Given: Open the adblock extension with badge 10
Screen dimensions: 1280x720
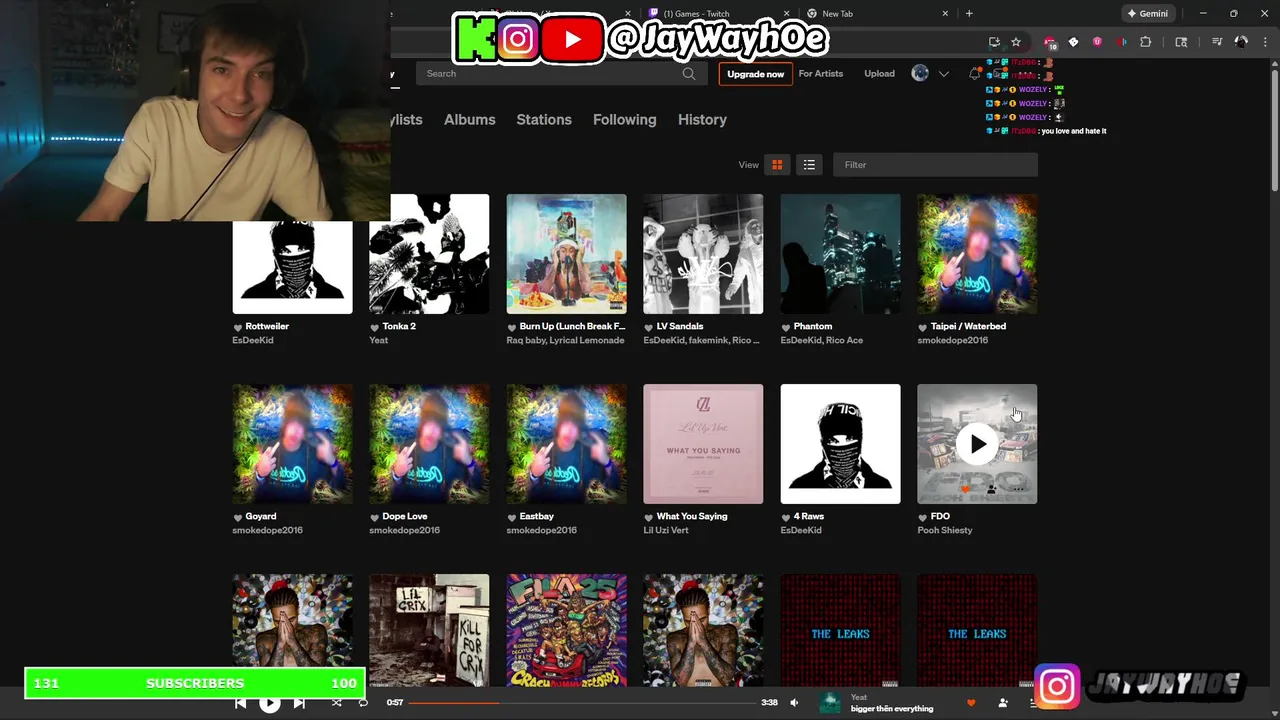Looking at the screenshot, I should click(x=1049, y=42).
